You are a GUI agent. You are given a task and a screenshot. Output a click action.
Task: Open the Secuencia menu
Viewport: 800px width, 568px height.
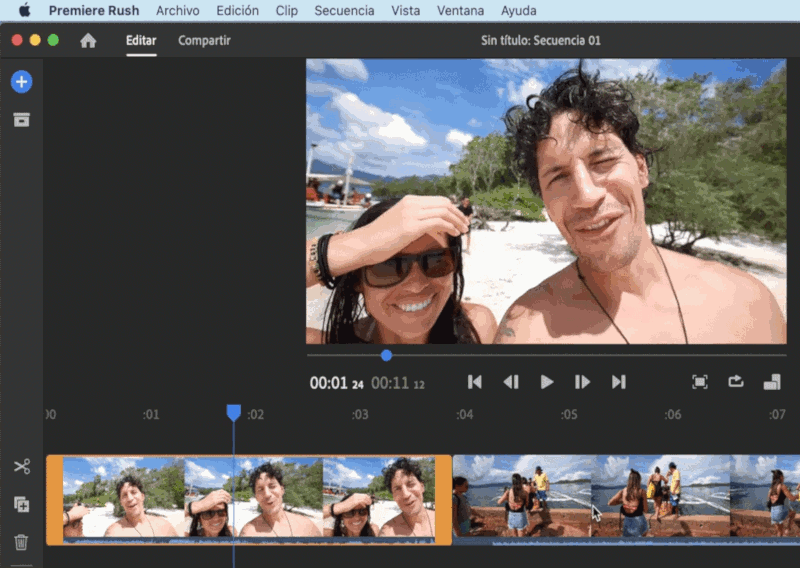[x=344, y=11]
